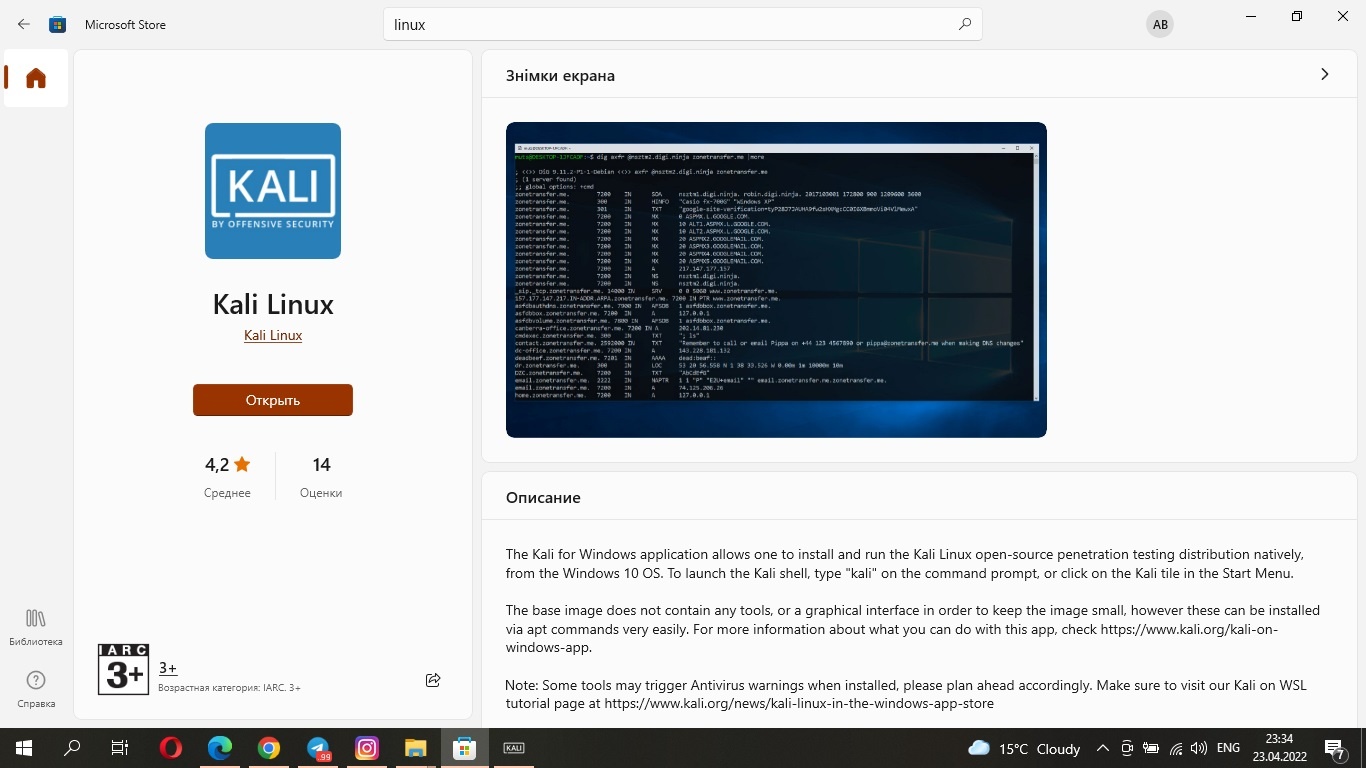1366x768 pixels.
Task: Click the Описание section heading
Action: 543,497
